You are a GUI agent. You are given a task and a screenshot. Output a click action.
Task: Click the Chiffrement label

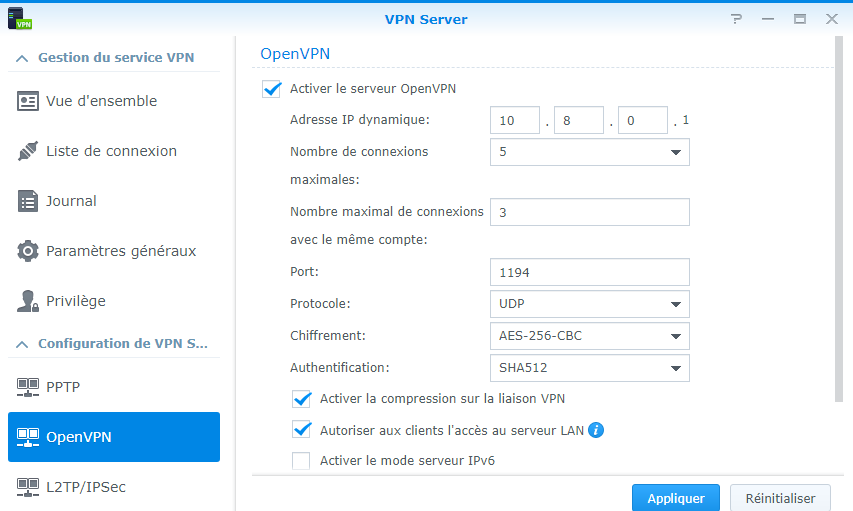[327, 336]
